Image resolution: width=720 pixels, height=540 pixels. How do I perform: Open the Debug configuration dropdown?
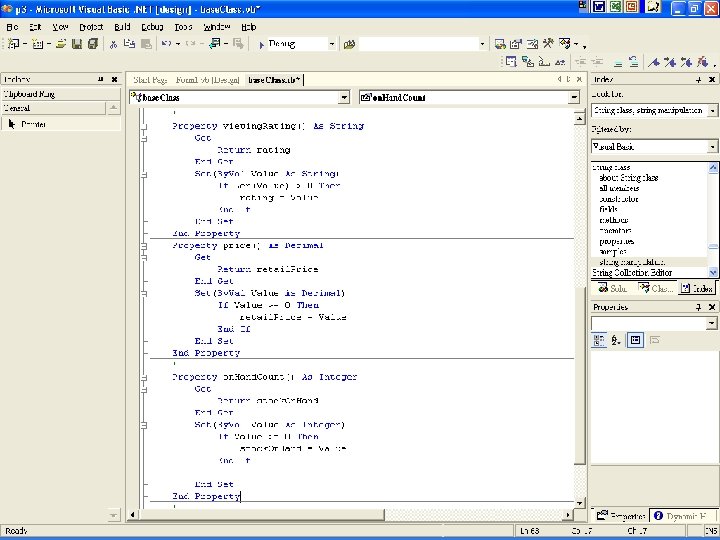[x=333, y=44]
